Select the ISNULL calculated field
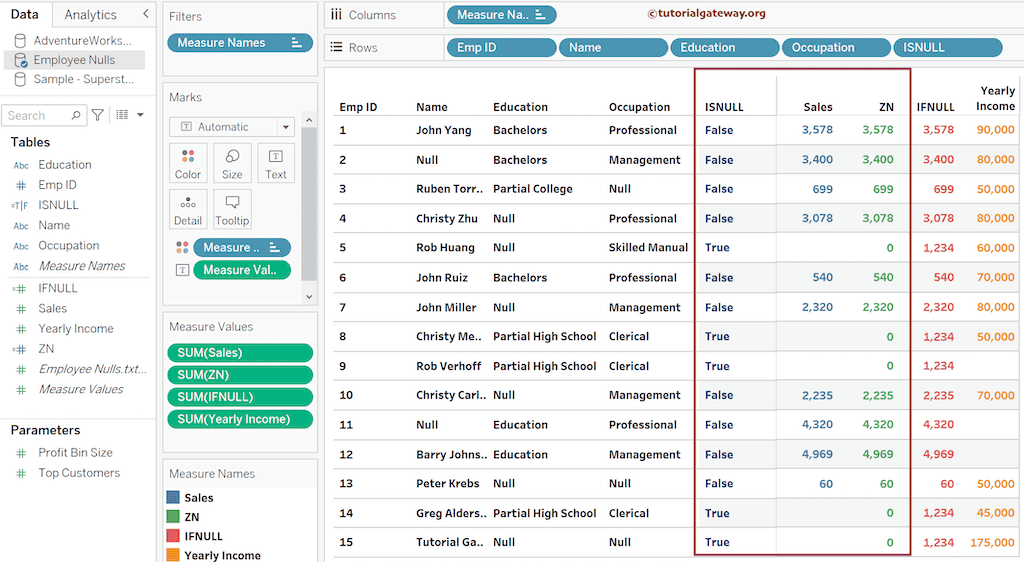This screenshot has height=562, width=1024. [x=58, y=205]
